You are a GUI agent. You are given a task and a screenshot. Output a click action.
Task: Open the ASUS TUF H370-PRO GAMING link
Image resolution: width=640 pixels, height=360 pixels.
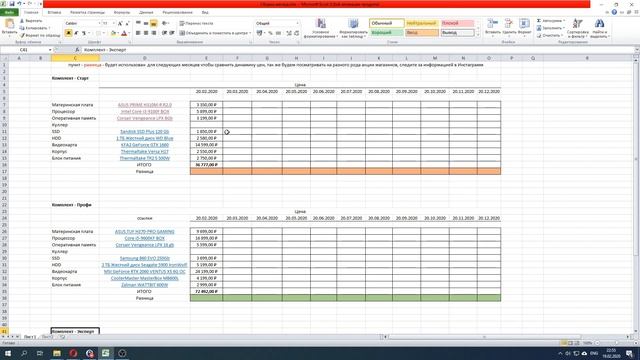(144, 231)
